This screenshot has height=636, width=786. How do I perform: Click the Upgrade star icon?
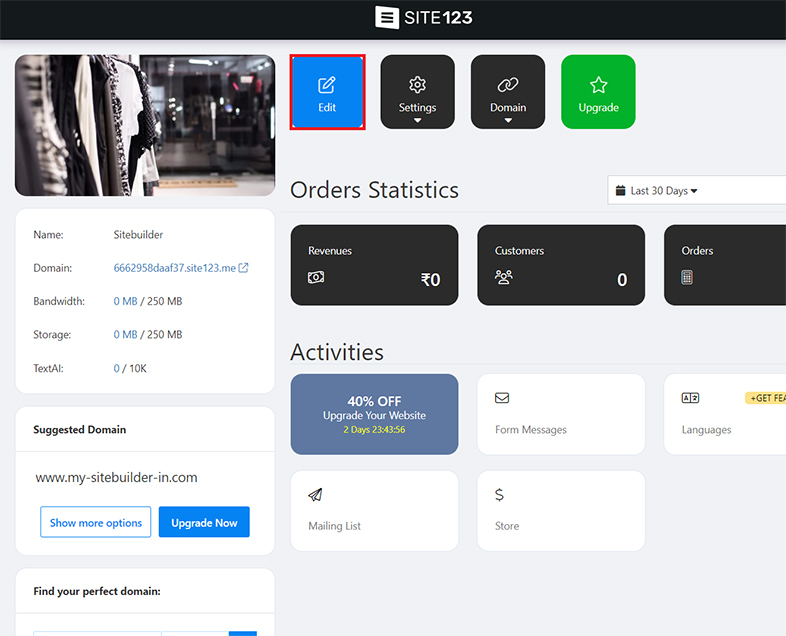[x=599, y=85]
